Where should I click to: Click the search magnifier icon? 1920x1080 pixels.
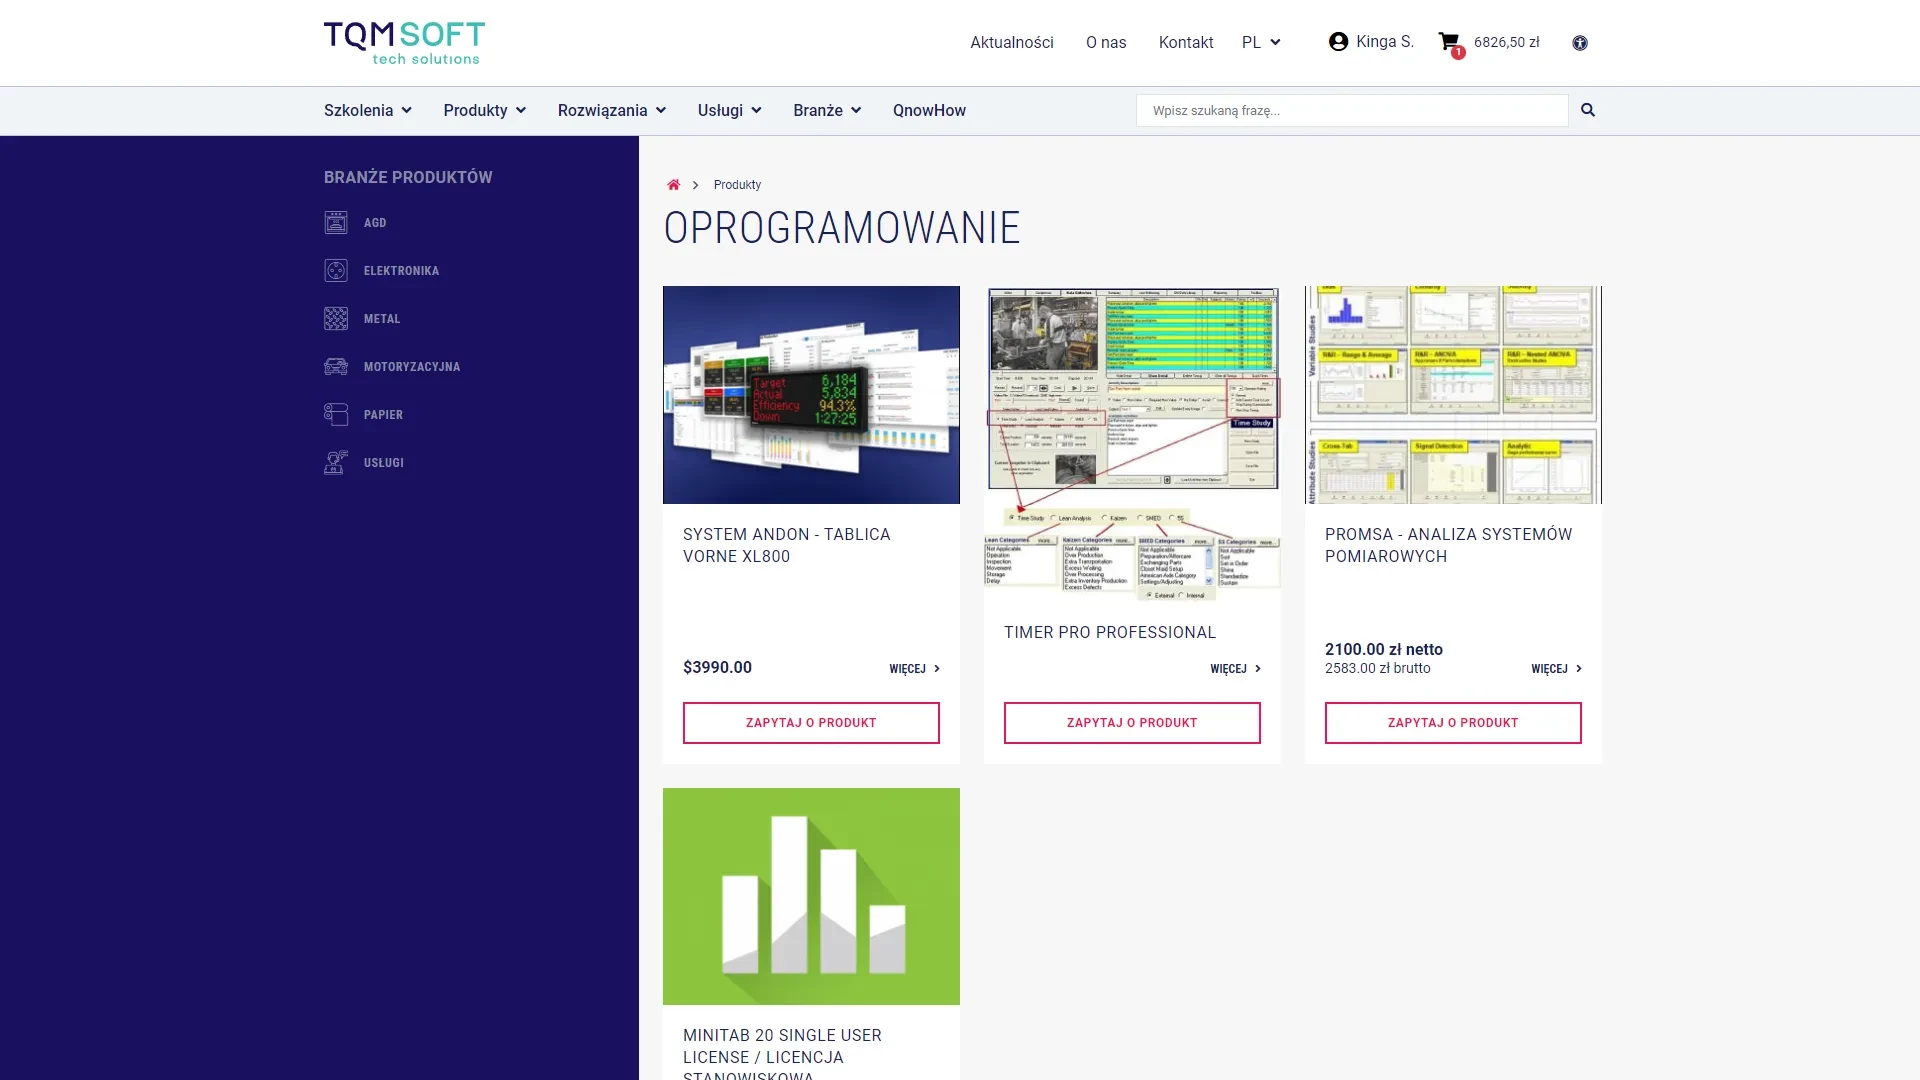[x=1588, y=110]
